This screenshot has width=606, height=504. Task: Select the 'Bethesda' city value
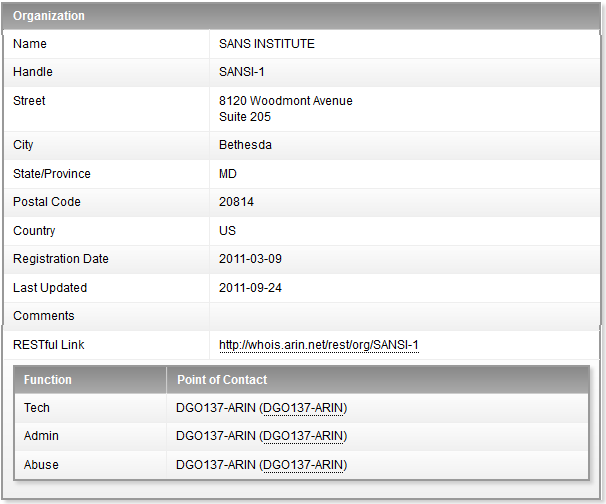point(245,145)
